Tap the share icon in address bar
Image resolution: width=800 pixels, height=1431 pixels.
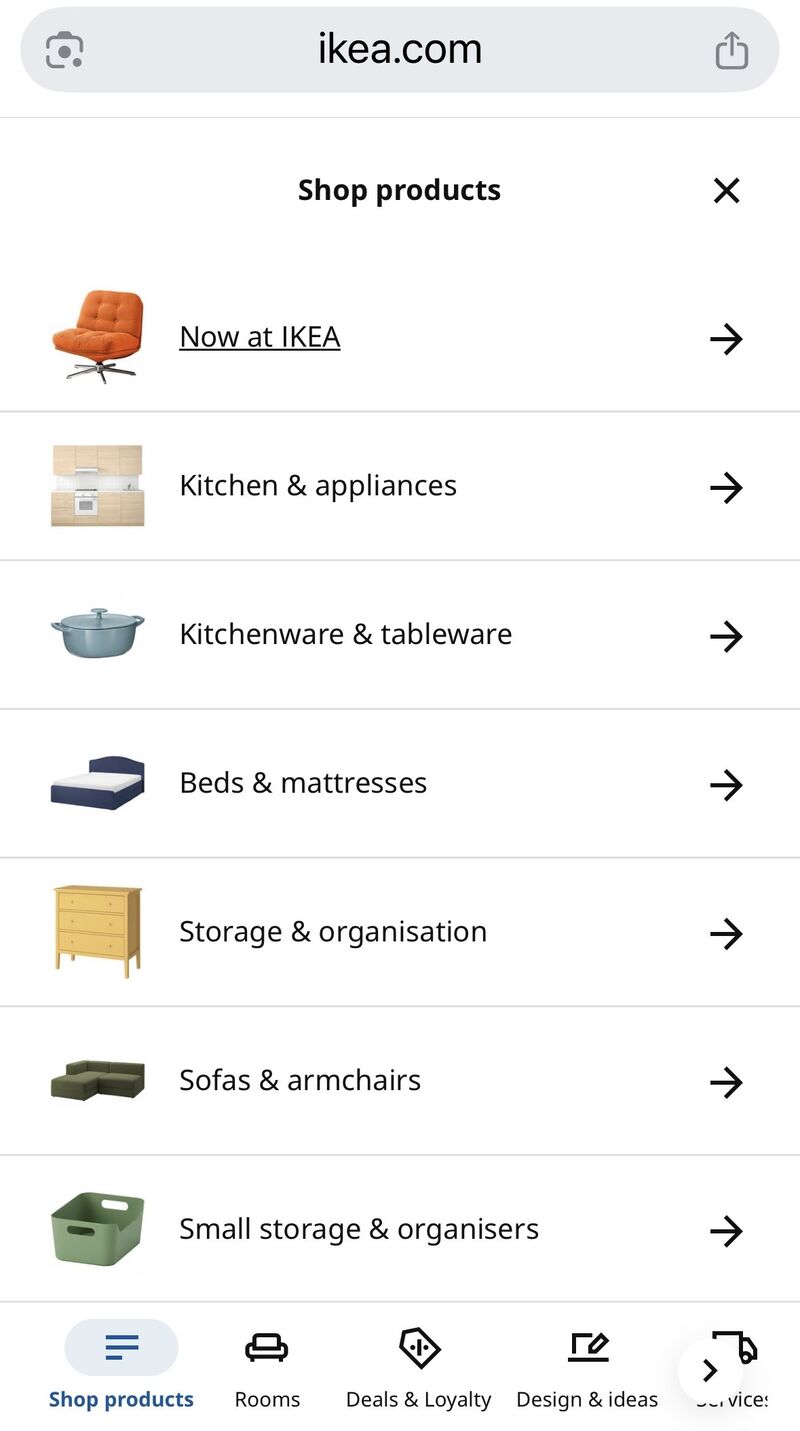pos(731,50)
